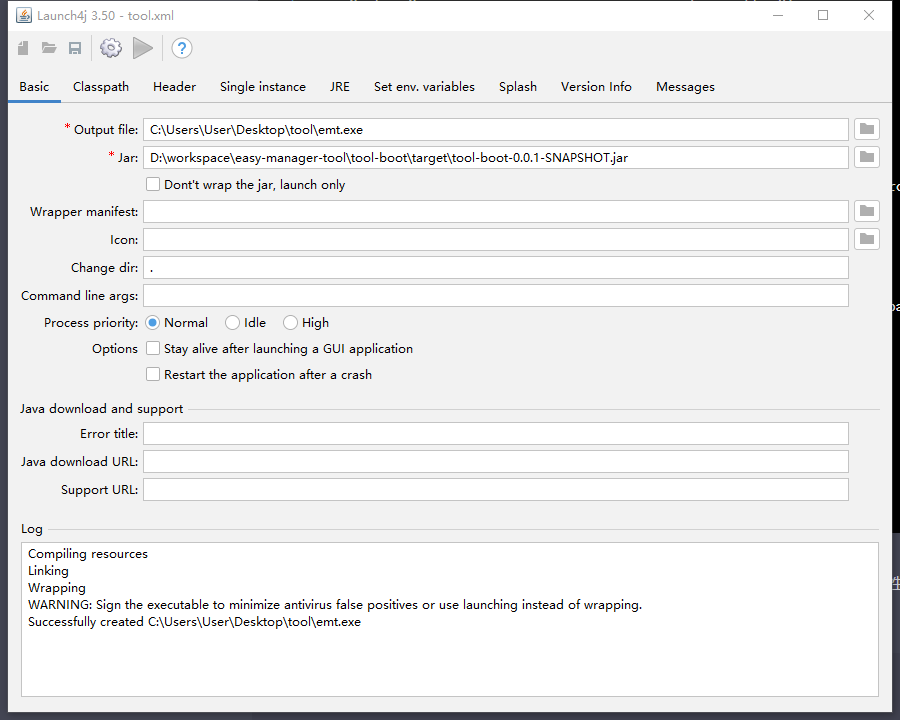Test the wrapper with the play icon

pyautogui.click(x=143, y=48)
